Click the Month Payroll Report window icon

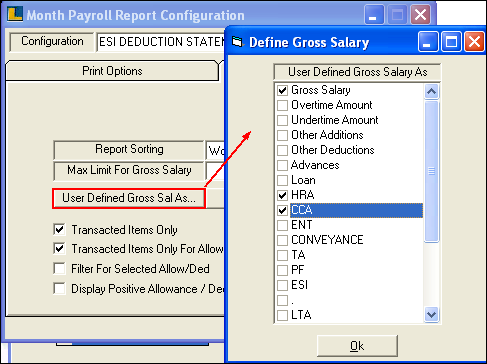point(15,14)
